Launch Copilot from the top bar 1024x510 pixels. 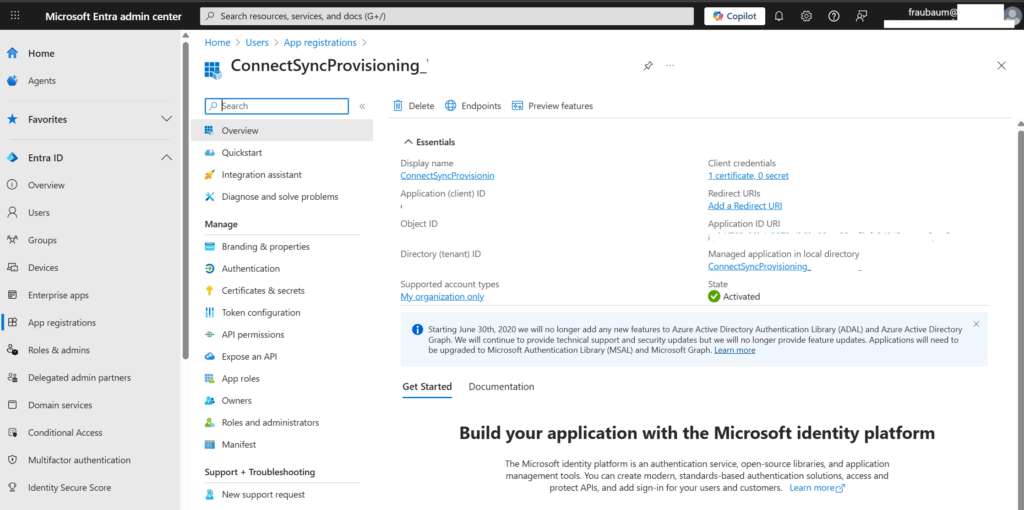pos(735,16)
